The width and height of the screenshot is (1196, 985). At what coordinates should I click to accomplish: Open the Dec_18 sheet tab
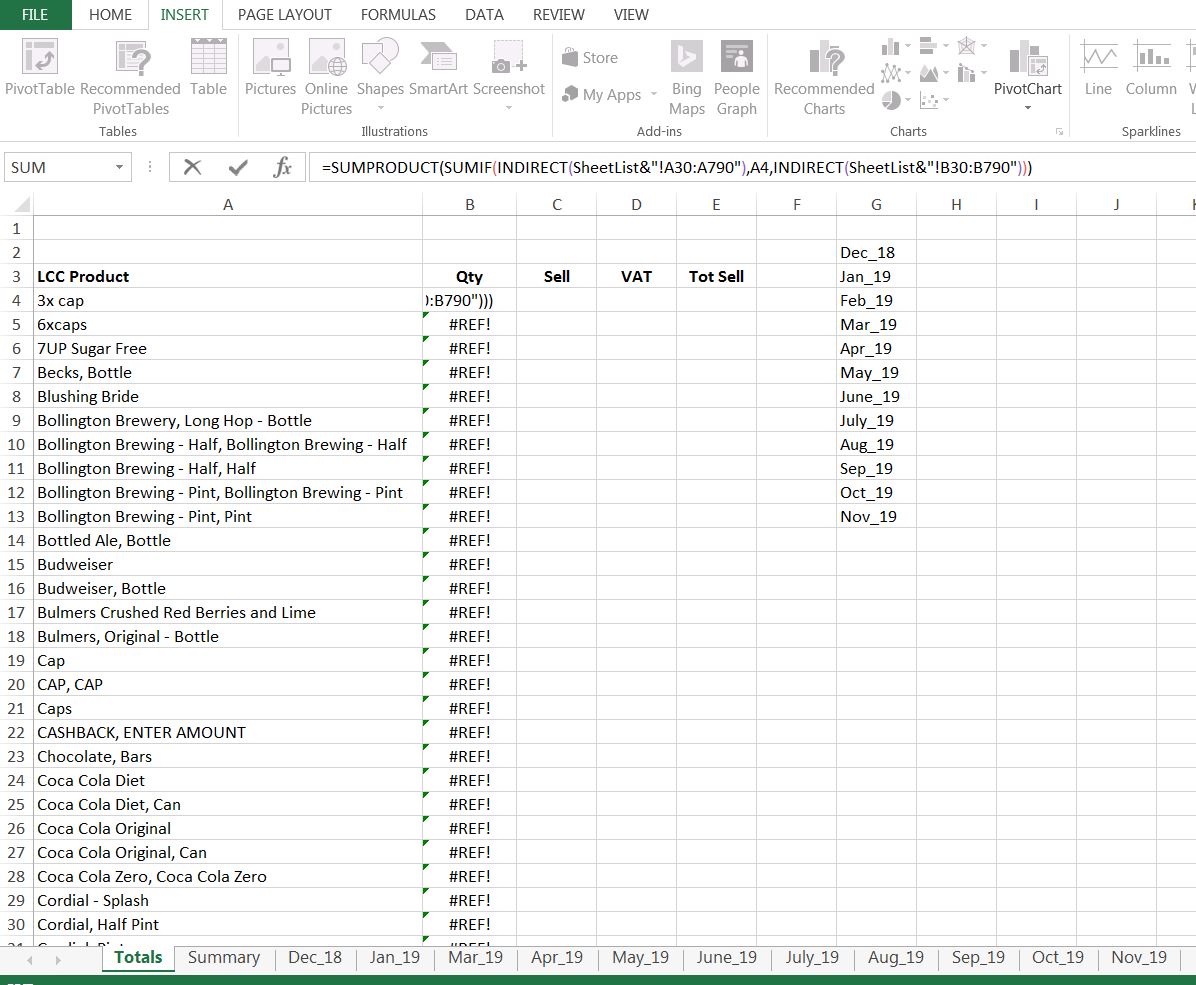tap(314, 958)
